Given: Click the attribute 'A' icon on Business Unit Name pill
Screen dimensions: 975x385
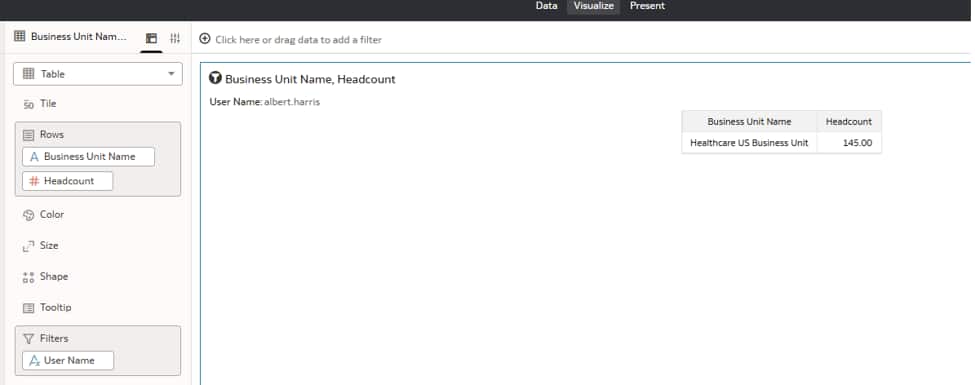Looking at the screenshot, I should (x=34, y=157).
